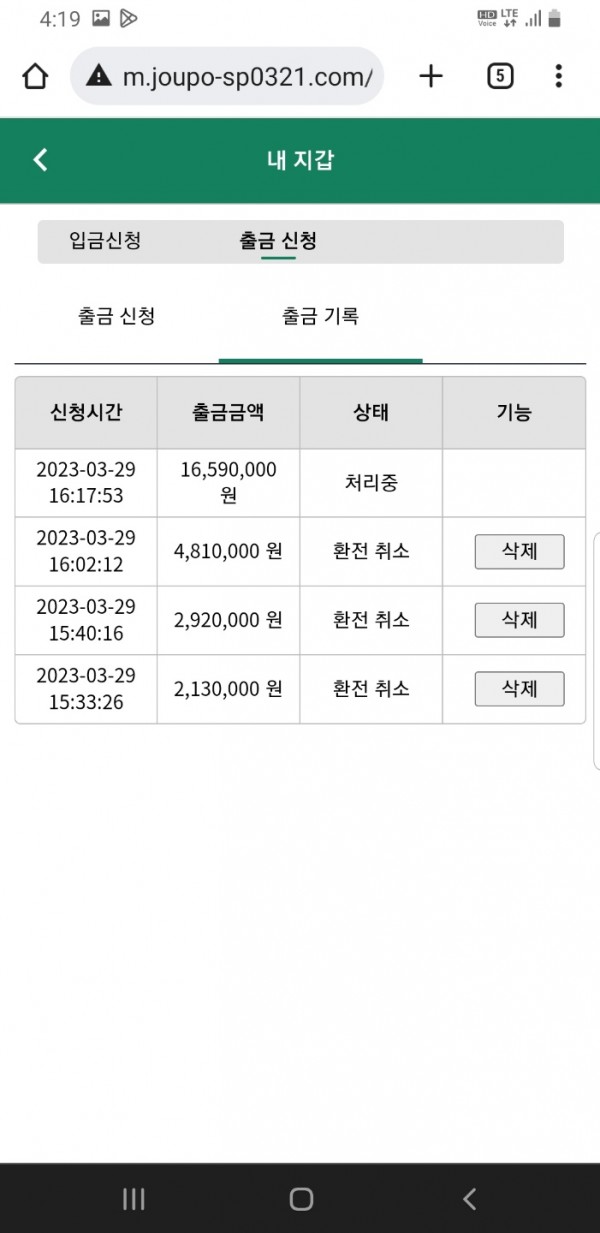The width and height of the screenshot is (600, 1233).
Task: Switch to the 입금신청 tab
Action: (x=105, y=241)
